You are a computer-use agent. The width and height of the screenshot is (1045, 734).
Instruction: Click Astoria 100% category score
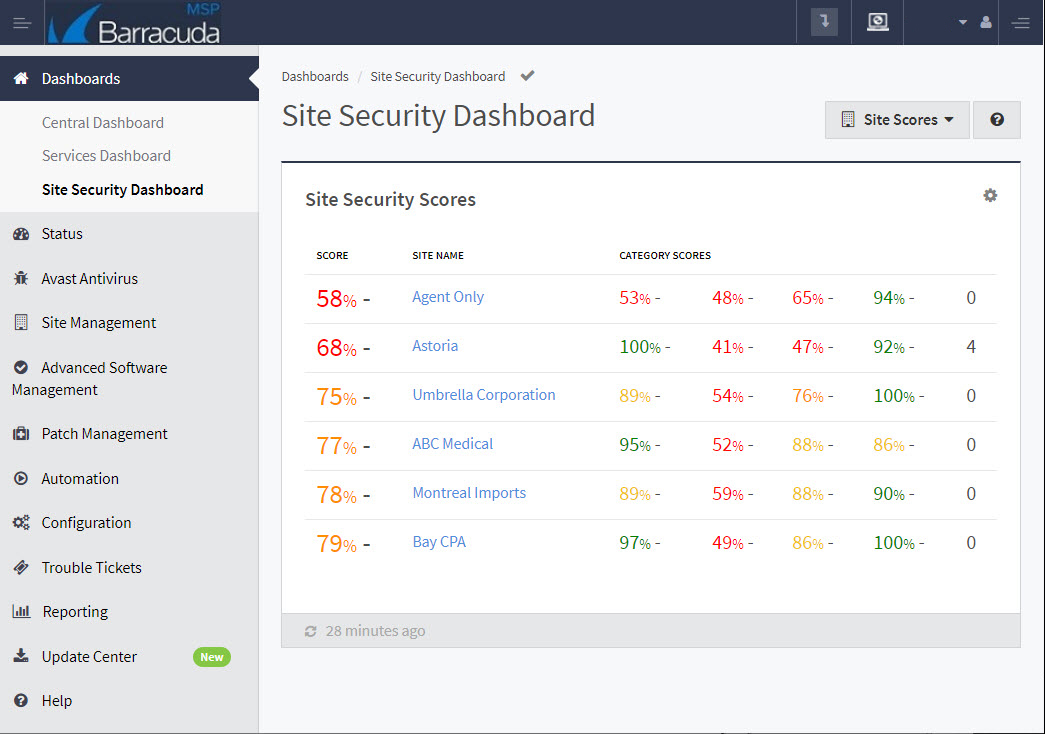click(x=640, y=347)
